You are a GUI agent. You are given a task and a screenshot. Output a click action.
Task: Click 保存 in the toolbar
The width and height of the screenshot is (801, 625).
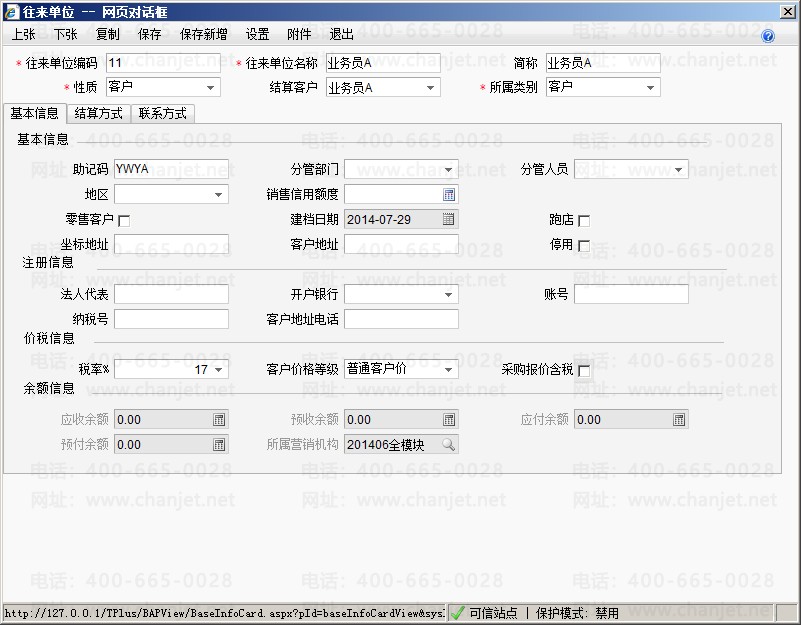click(149, 34)
